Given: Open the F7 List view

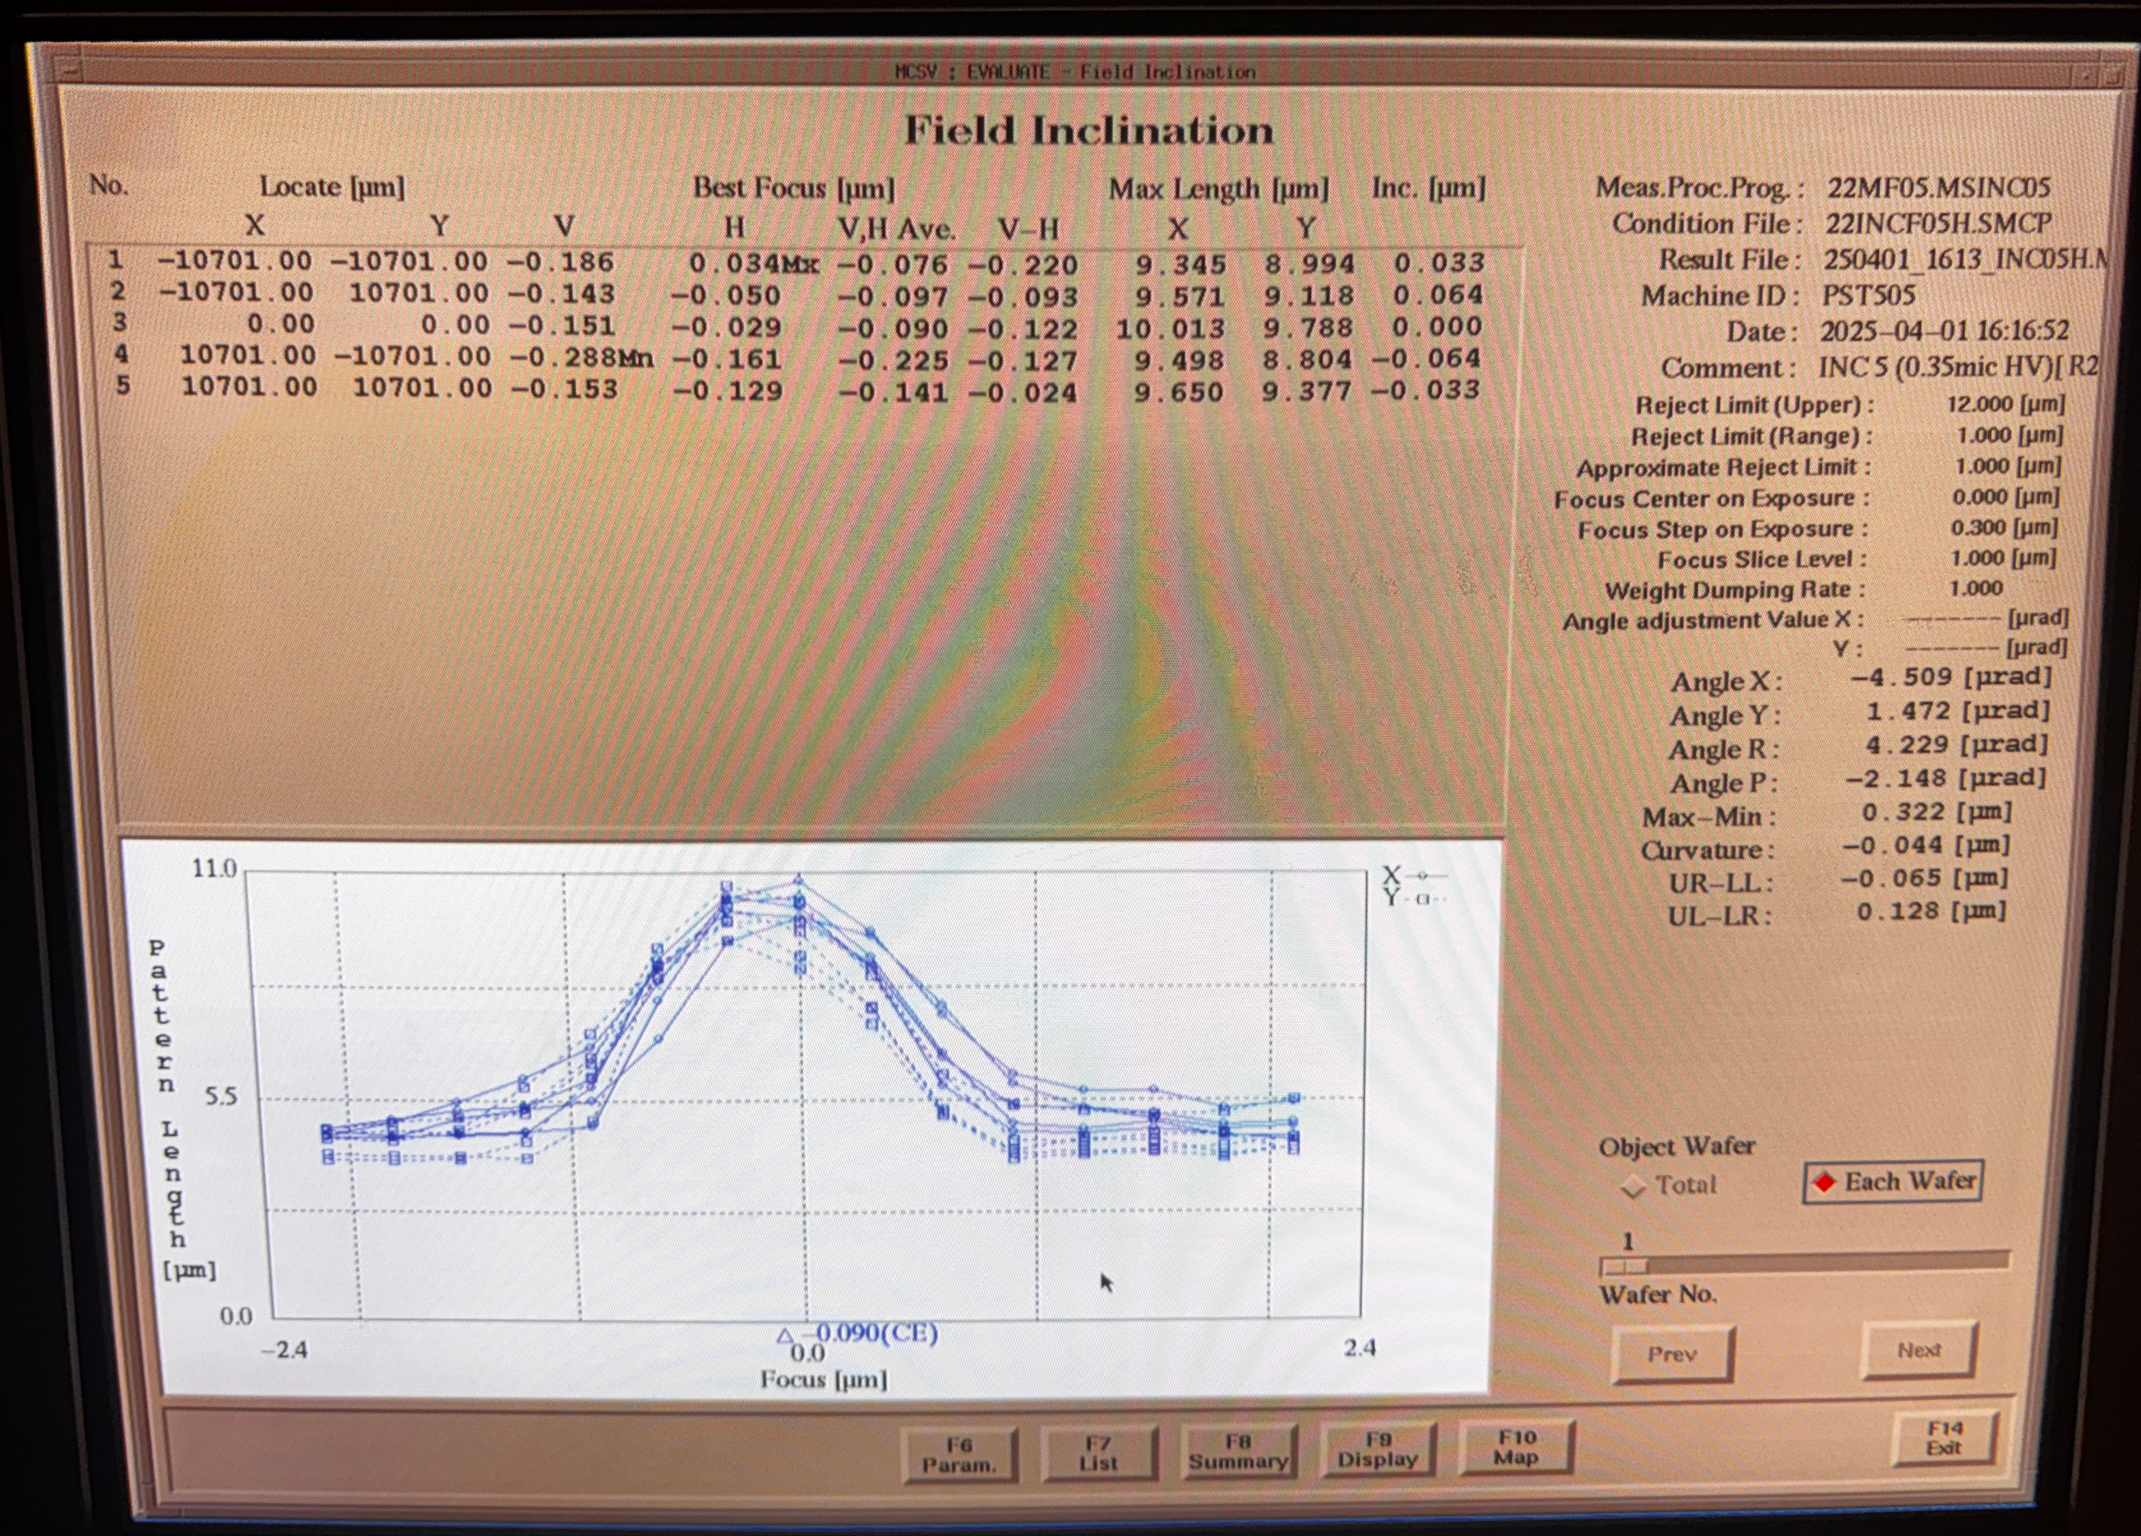Looking at the screenshot, I should pyautogui.click(x=1098, y=1453).
